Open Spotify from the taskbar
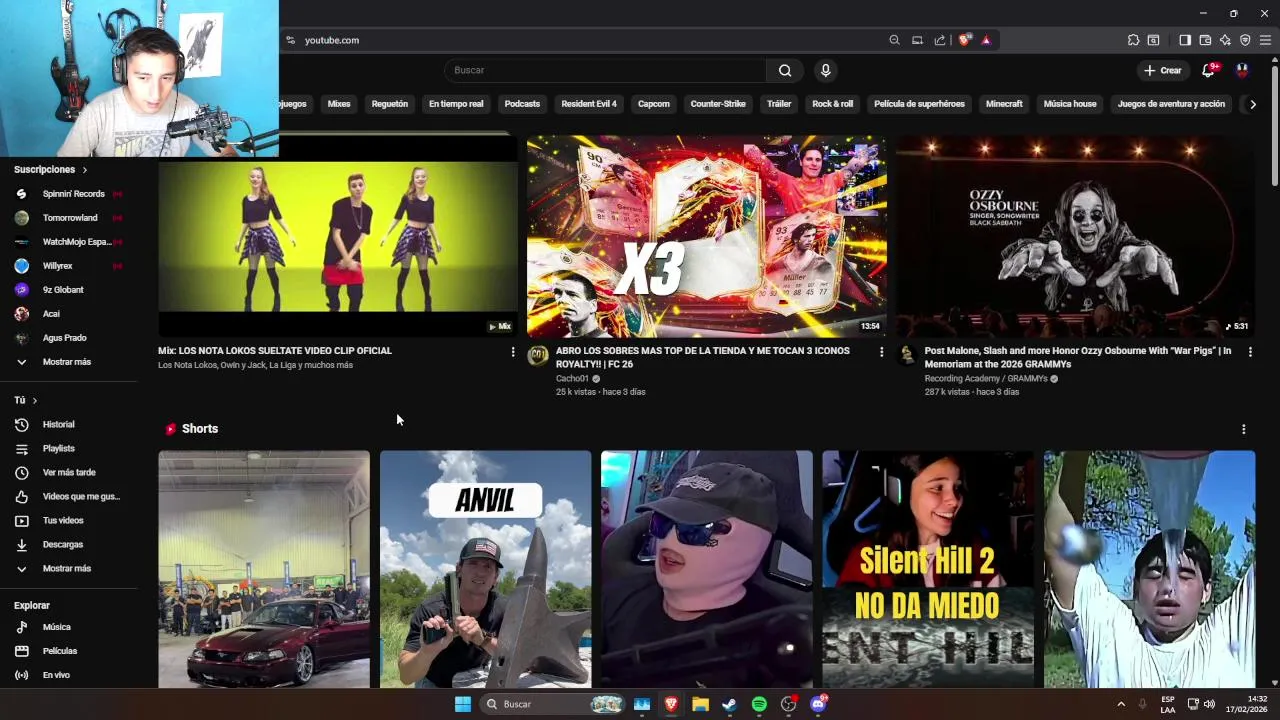This screenshot has height=720, width=1280. (x=759, y=704)
